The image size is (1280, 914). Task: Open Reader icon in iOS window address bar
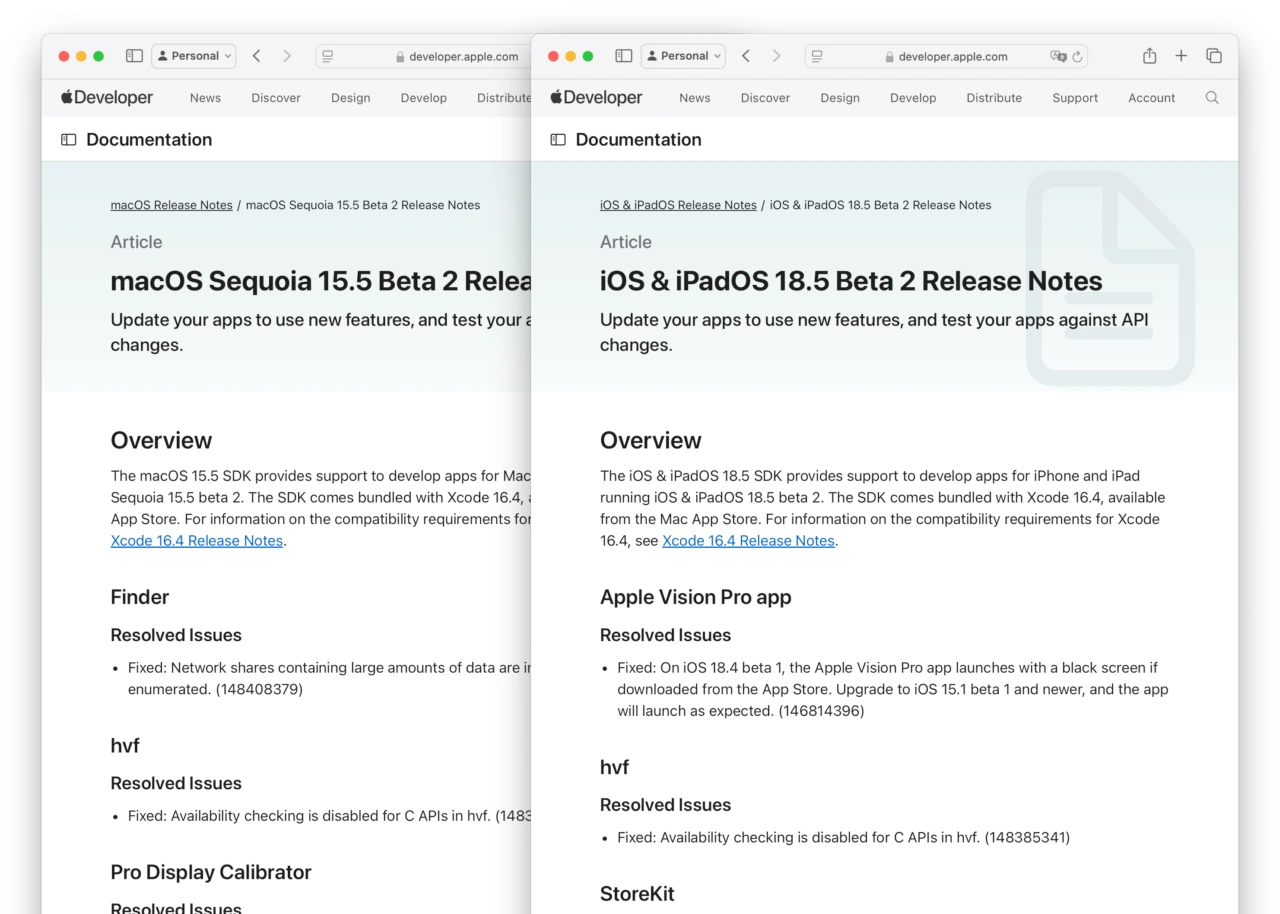pyautogui.click(x=817, y=57)
